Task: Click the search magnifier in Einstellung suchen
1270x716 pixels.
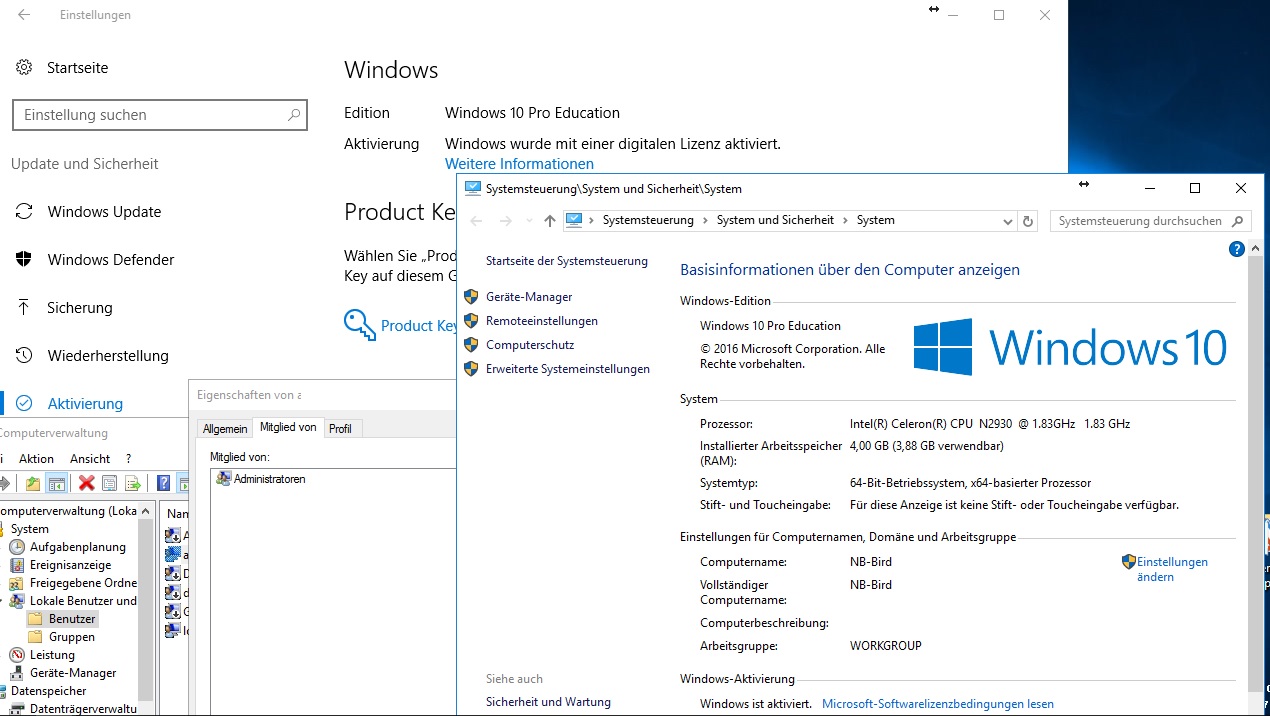Action: coord(293,115)
